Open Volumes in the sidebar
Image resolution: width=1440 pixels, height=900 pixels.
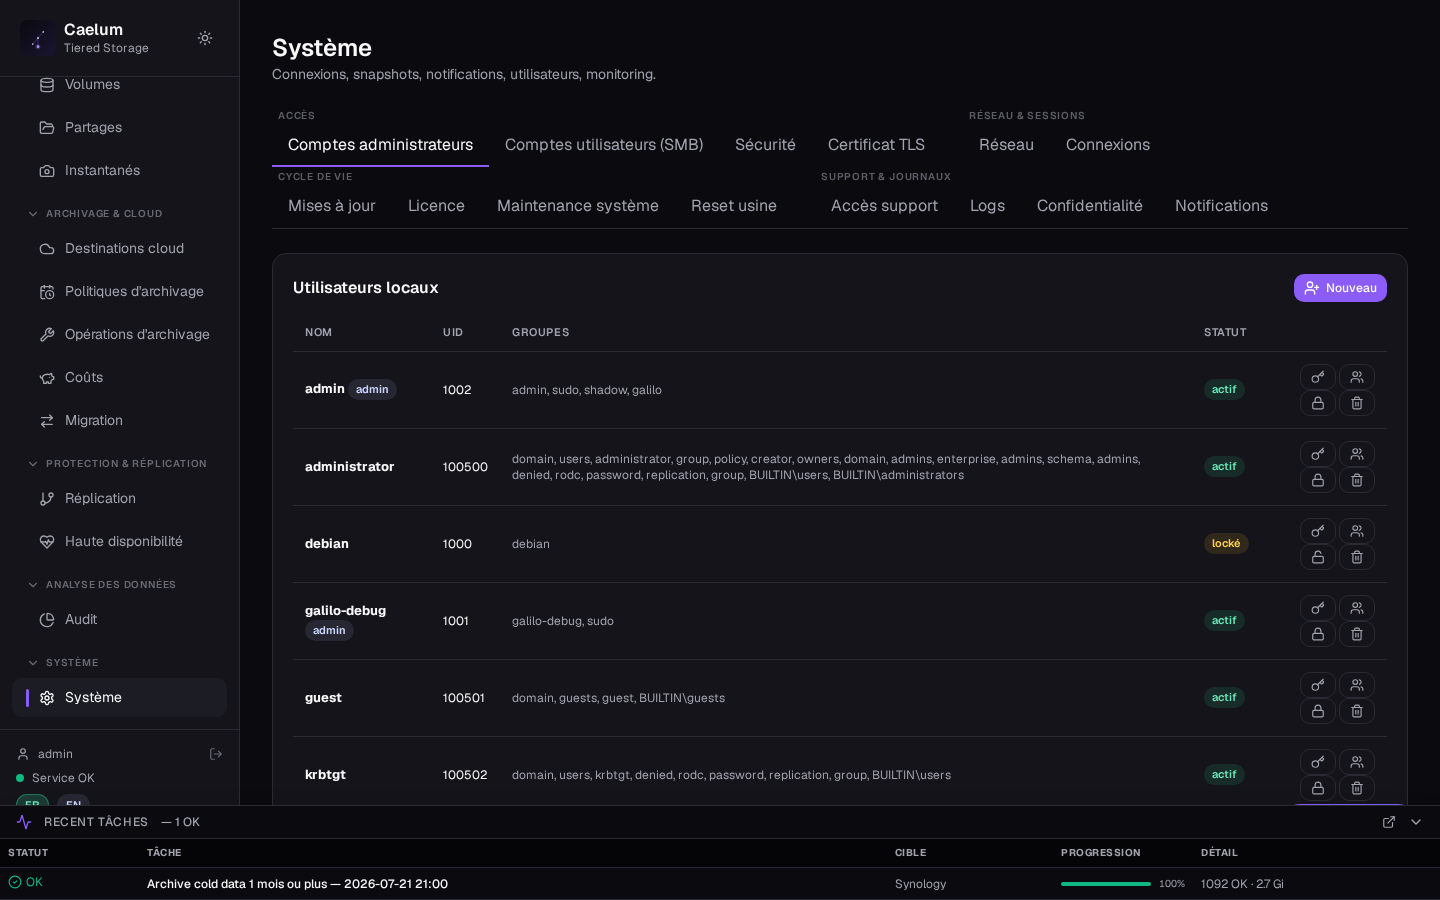pyautogui.click(x=119, y=85)
